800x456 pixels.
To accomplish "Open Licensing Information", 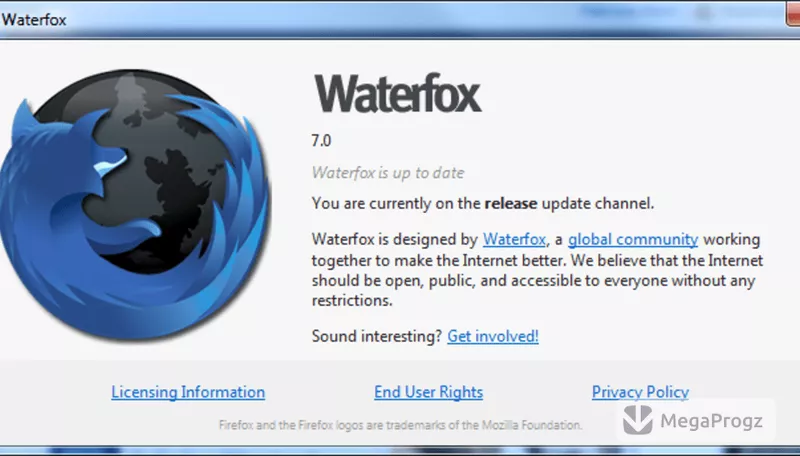I will point(188,392).
